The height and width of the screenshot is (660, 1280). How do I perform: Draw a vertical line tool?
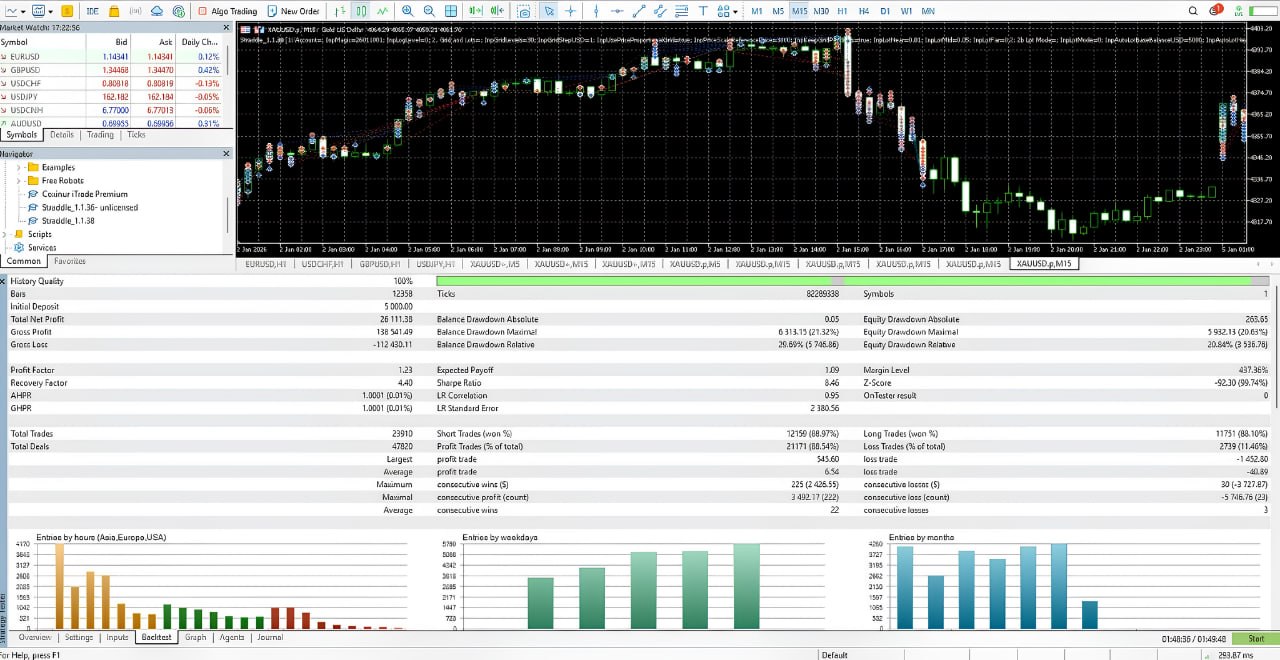tap(596, 11)
